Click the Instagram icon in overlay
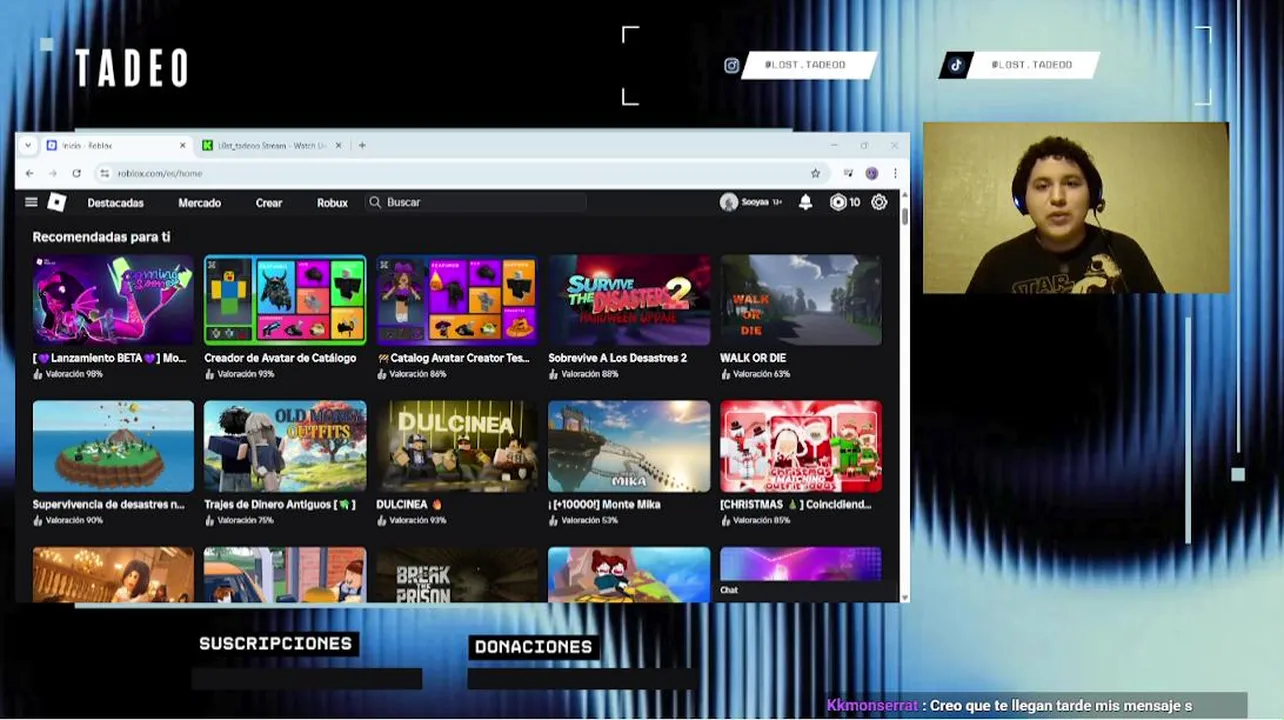The image size is (1284, 720). (732, 65)
